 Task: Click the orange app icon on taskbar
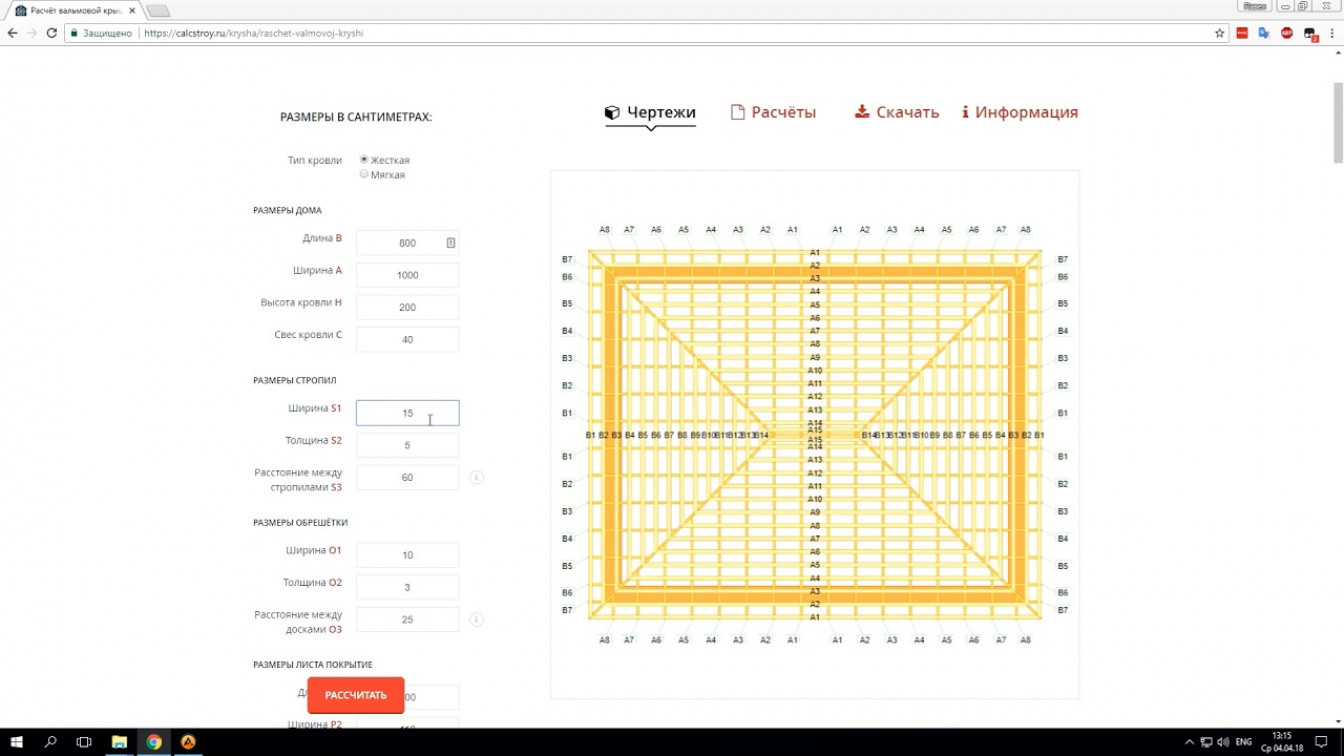tap(188, 742)
